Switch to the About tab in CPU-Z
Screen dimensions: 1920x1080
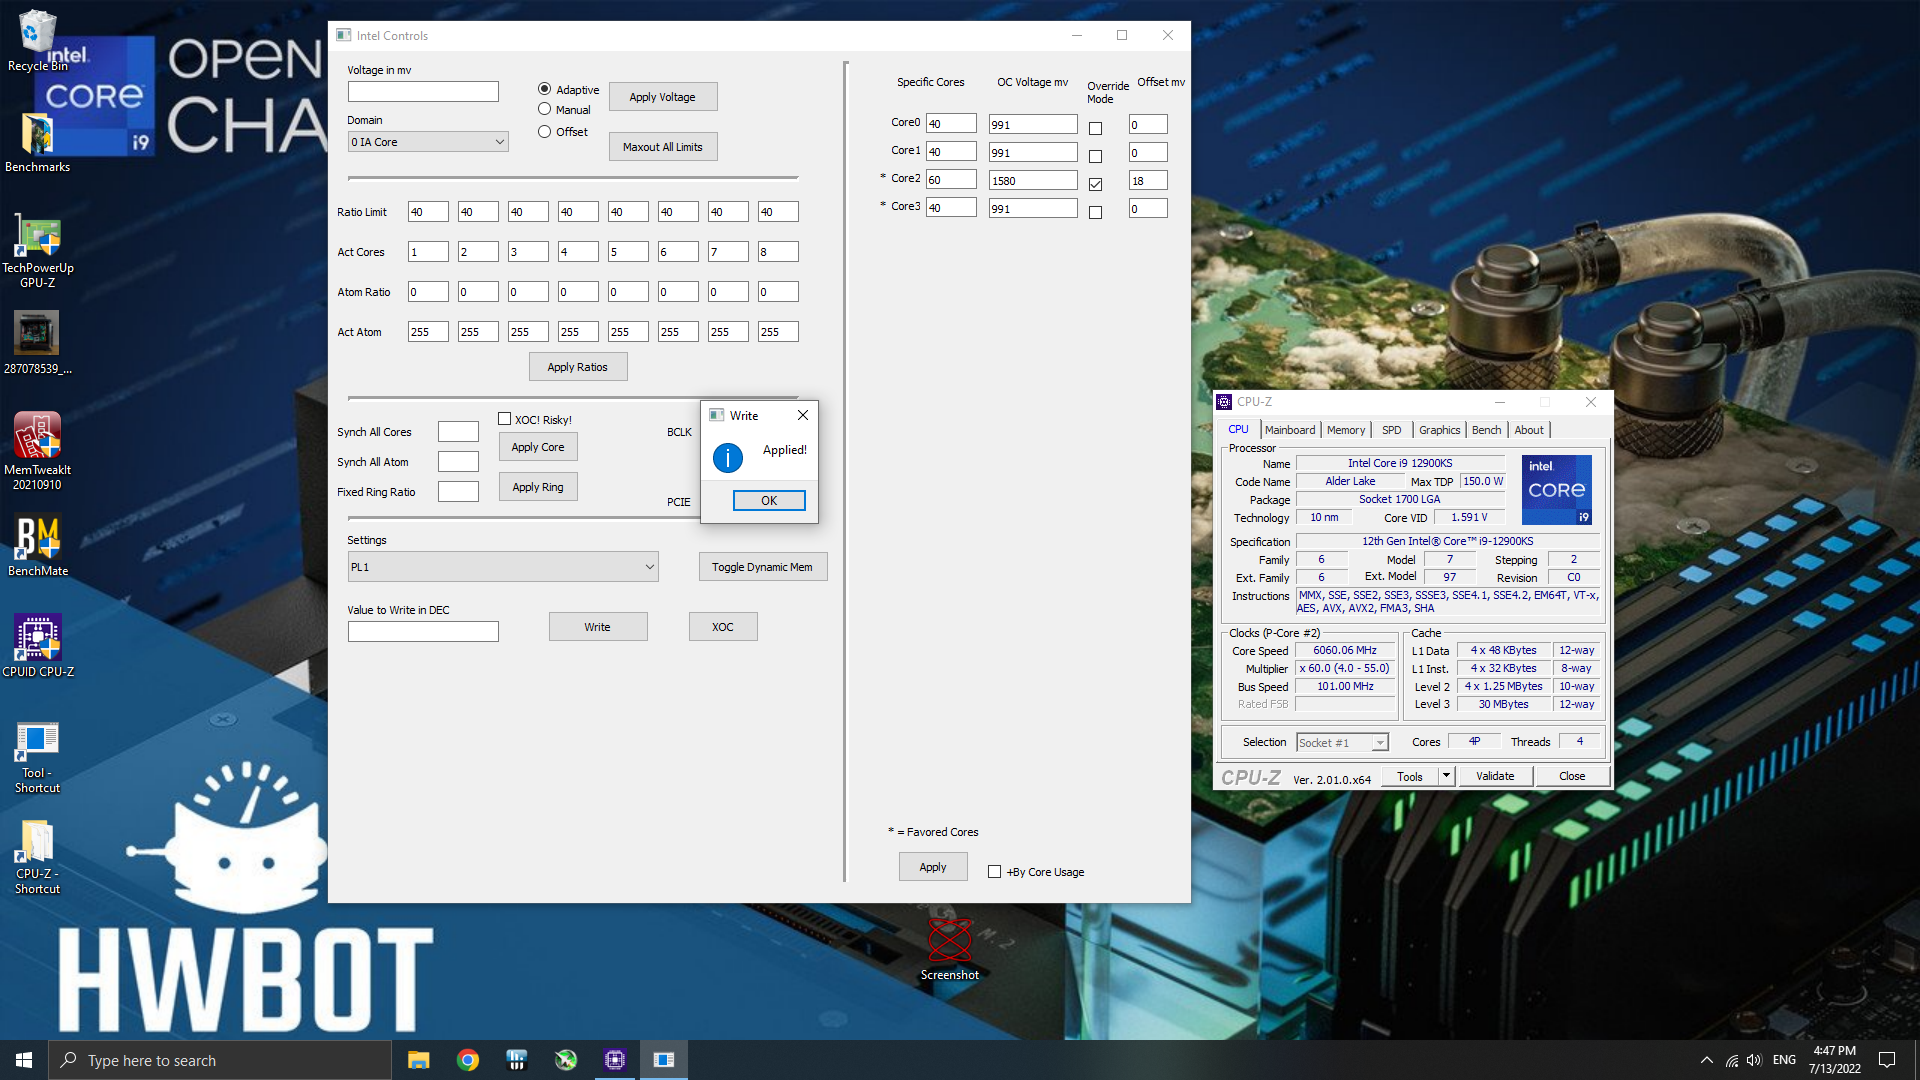tap(1529, 430)
